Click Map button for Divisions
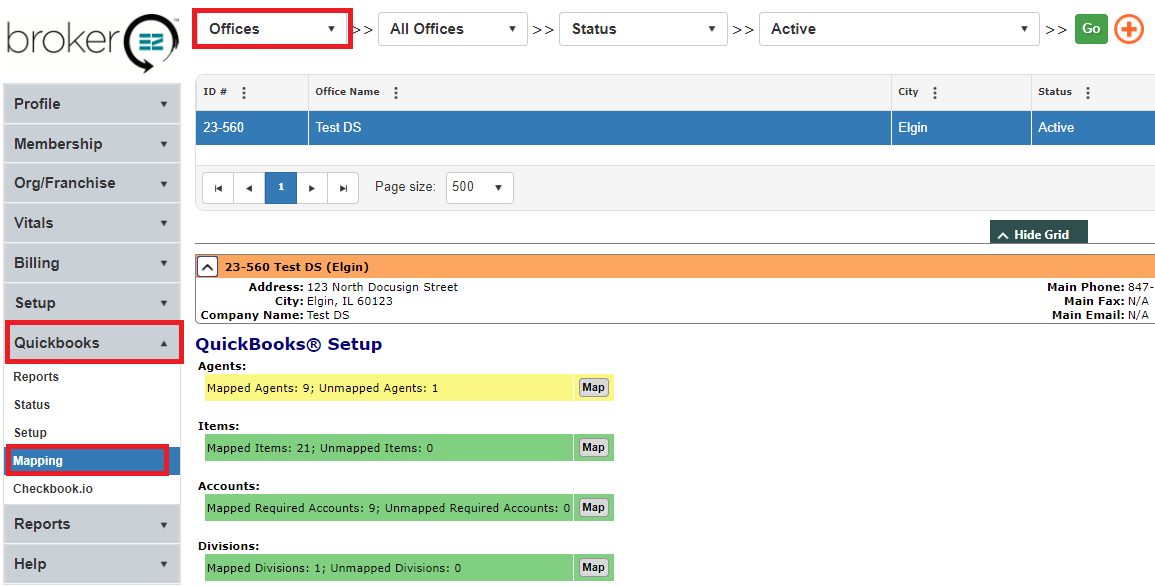This screenshot has width=1155, height=586. [593, 567]
